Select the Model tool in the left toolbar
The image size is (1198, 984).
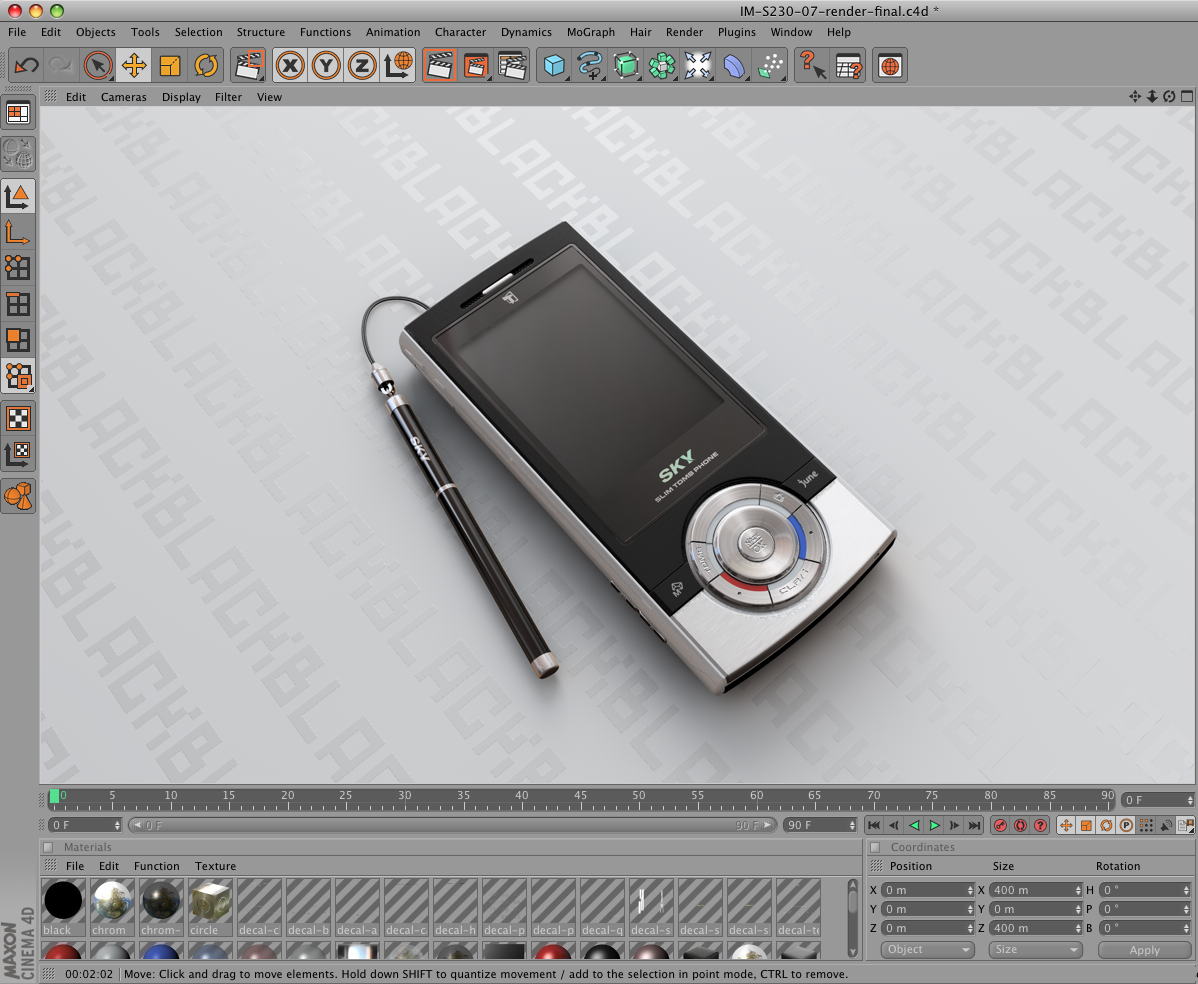pos(18,197)
